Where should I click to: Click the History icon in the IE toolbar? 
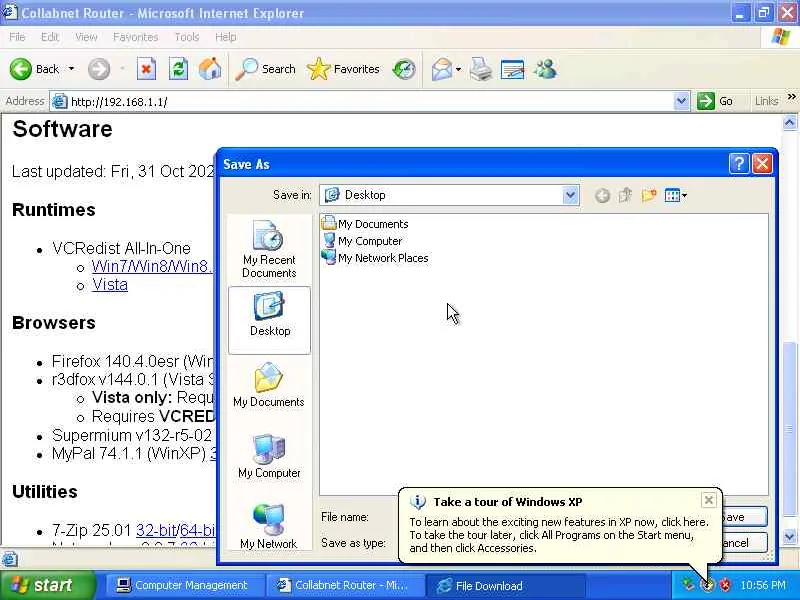(404, 69)
